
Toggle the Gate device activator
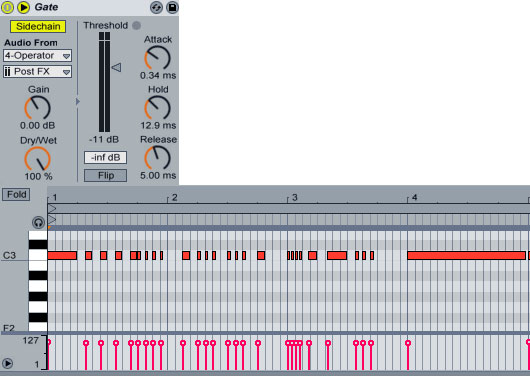point(7,7)
